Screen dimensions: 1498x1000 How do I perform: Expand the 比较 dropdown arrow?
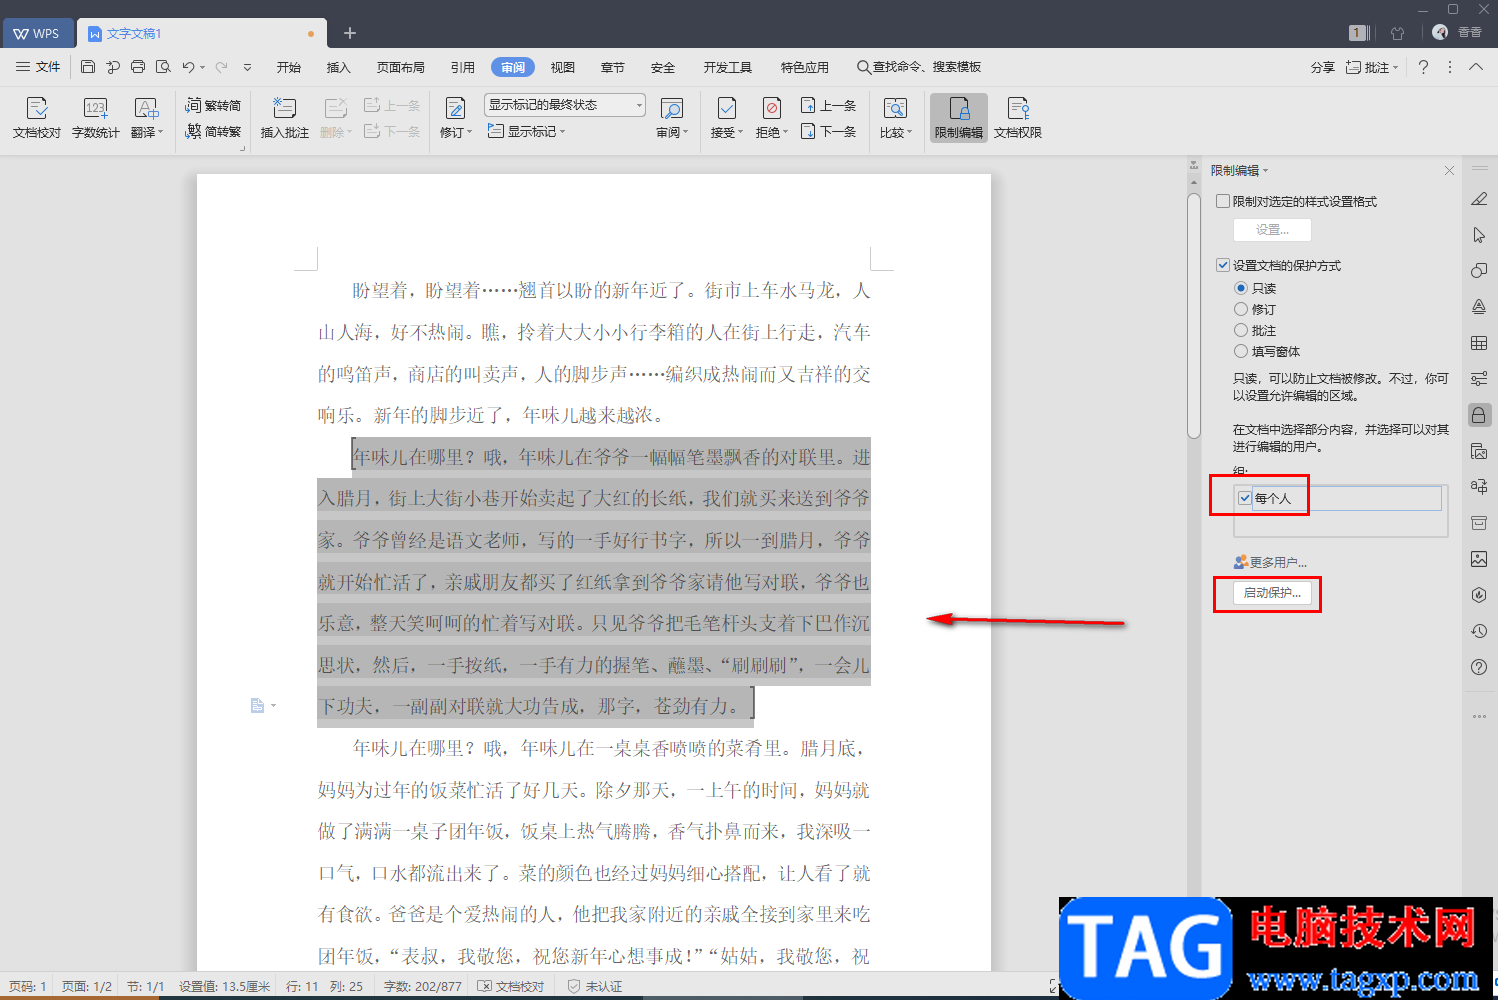click(909, 132)
